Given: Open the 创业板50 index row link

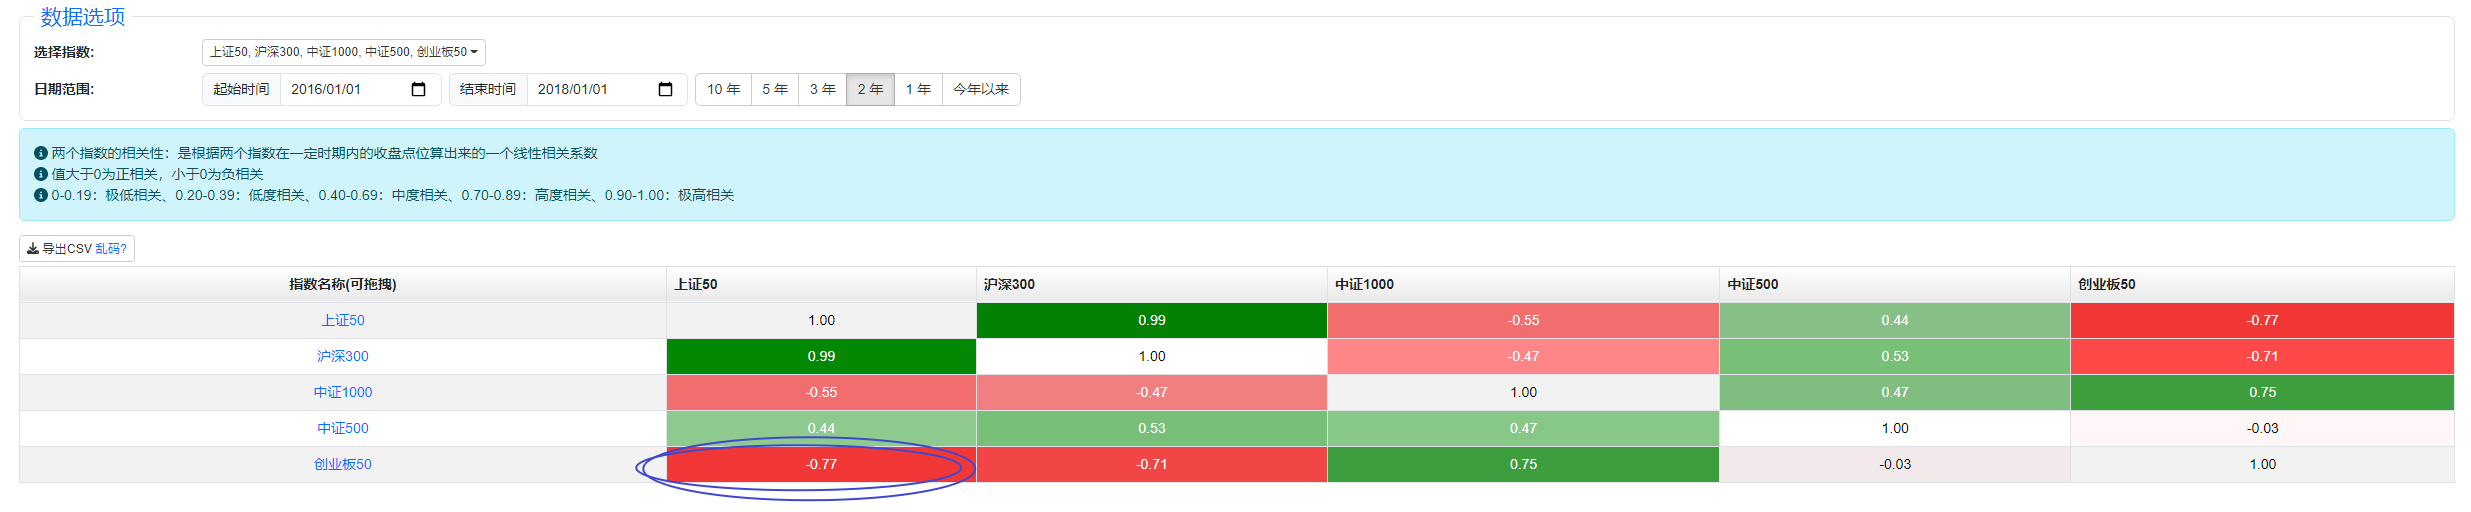Looking at the screenshot, I should [x=343, y=464].
